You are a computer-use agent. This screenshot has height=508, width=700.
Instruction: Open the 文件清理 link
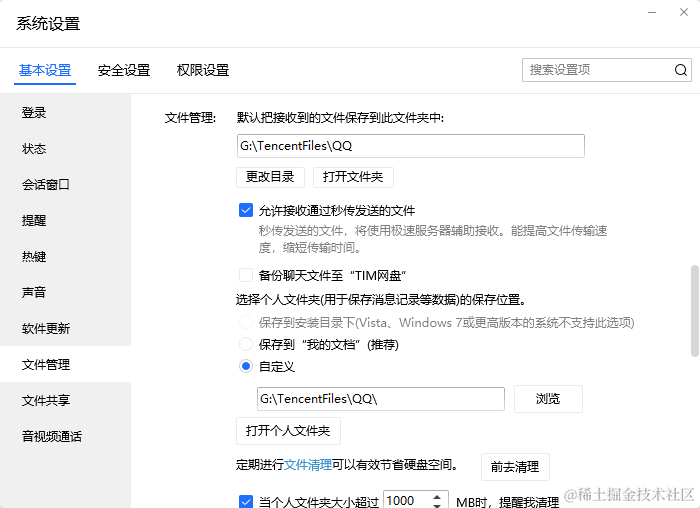tap(308, 465)
